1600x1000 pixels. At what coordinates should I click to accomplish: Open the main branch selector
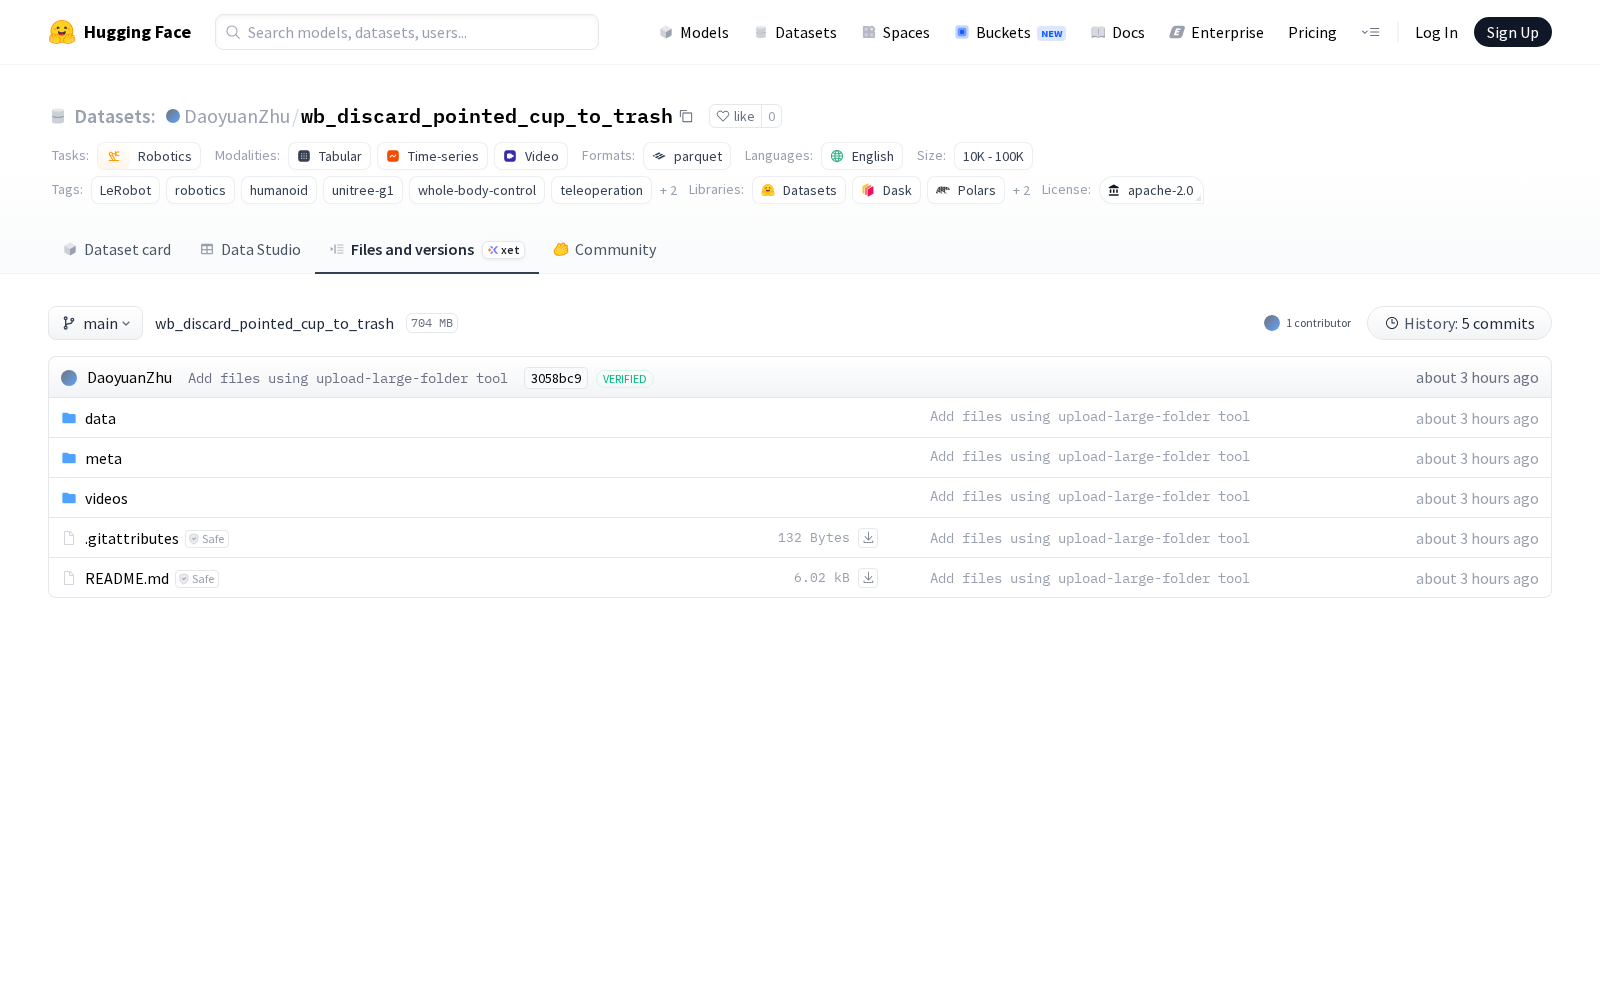click(96, 323)
